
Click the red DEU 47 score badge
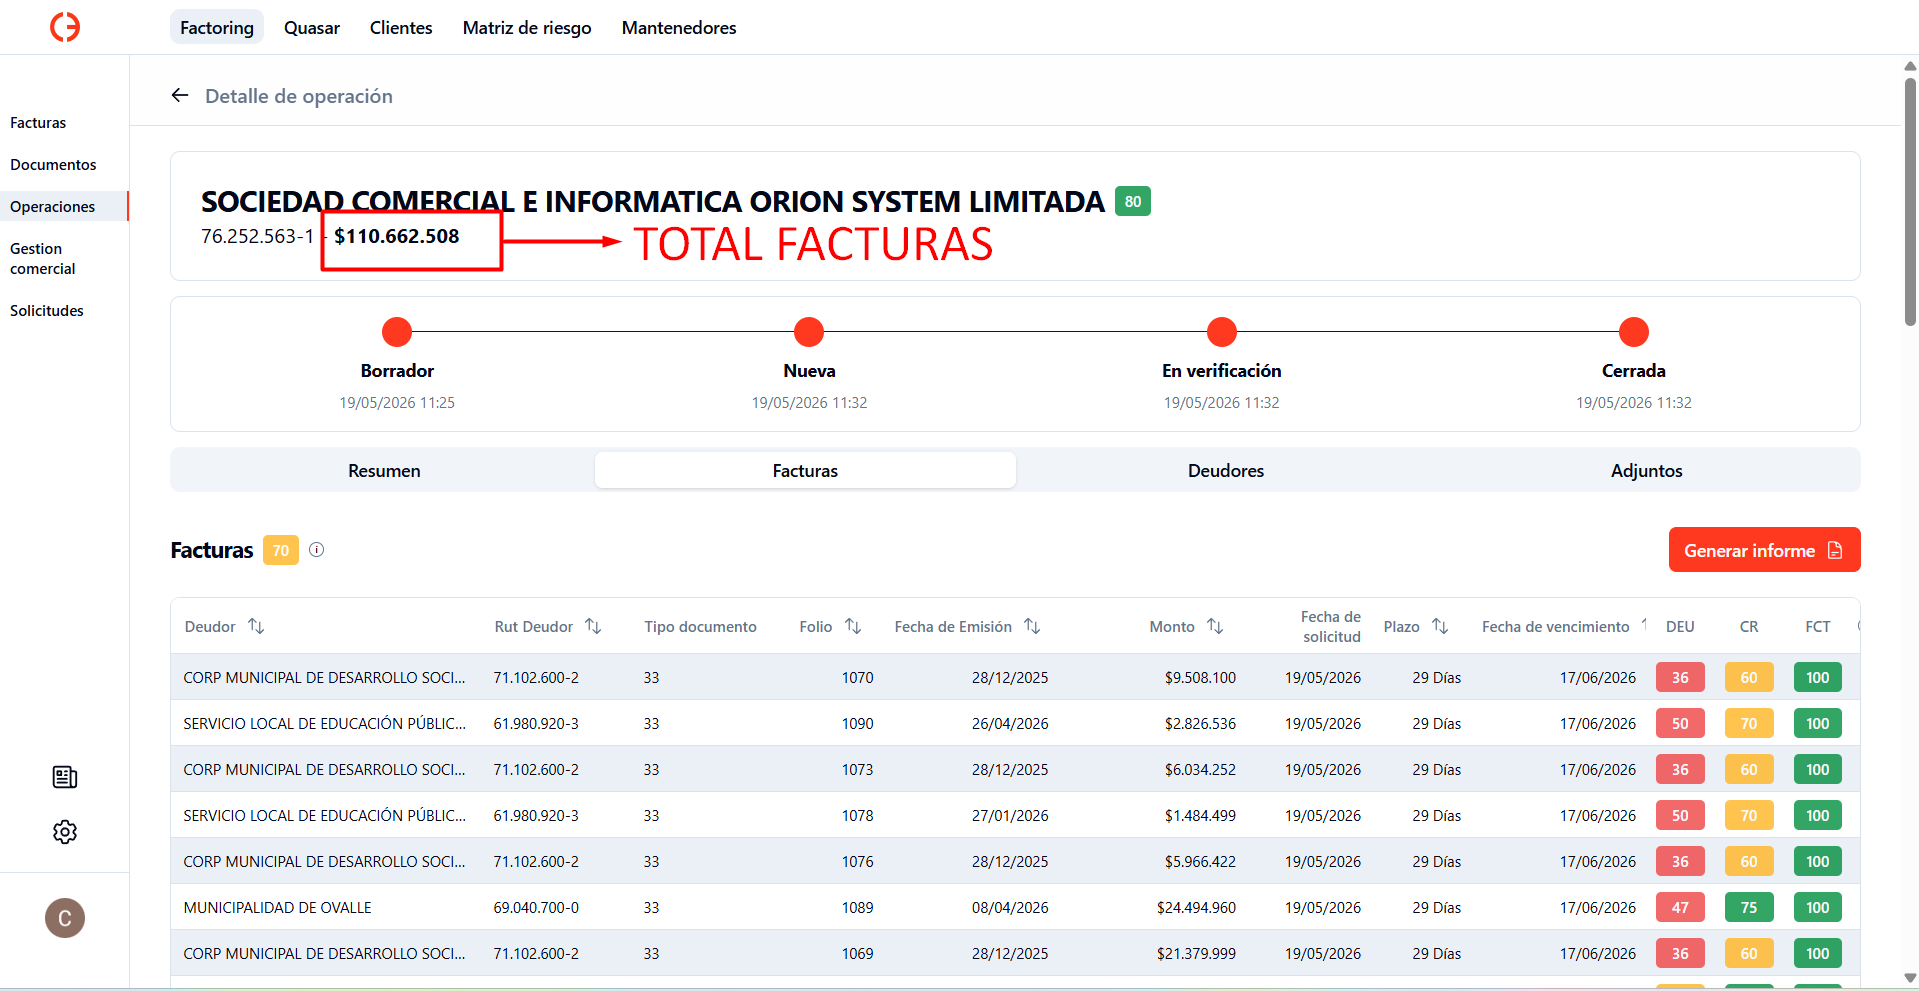click(1680, 907)
